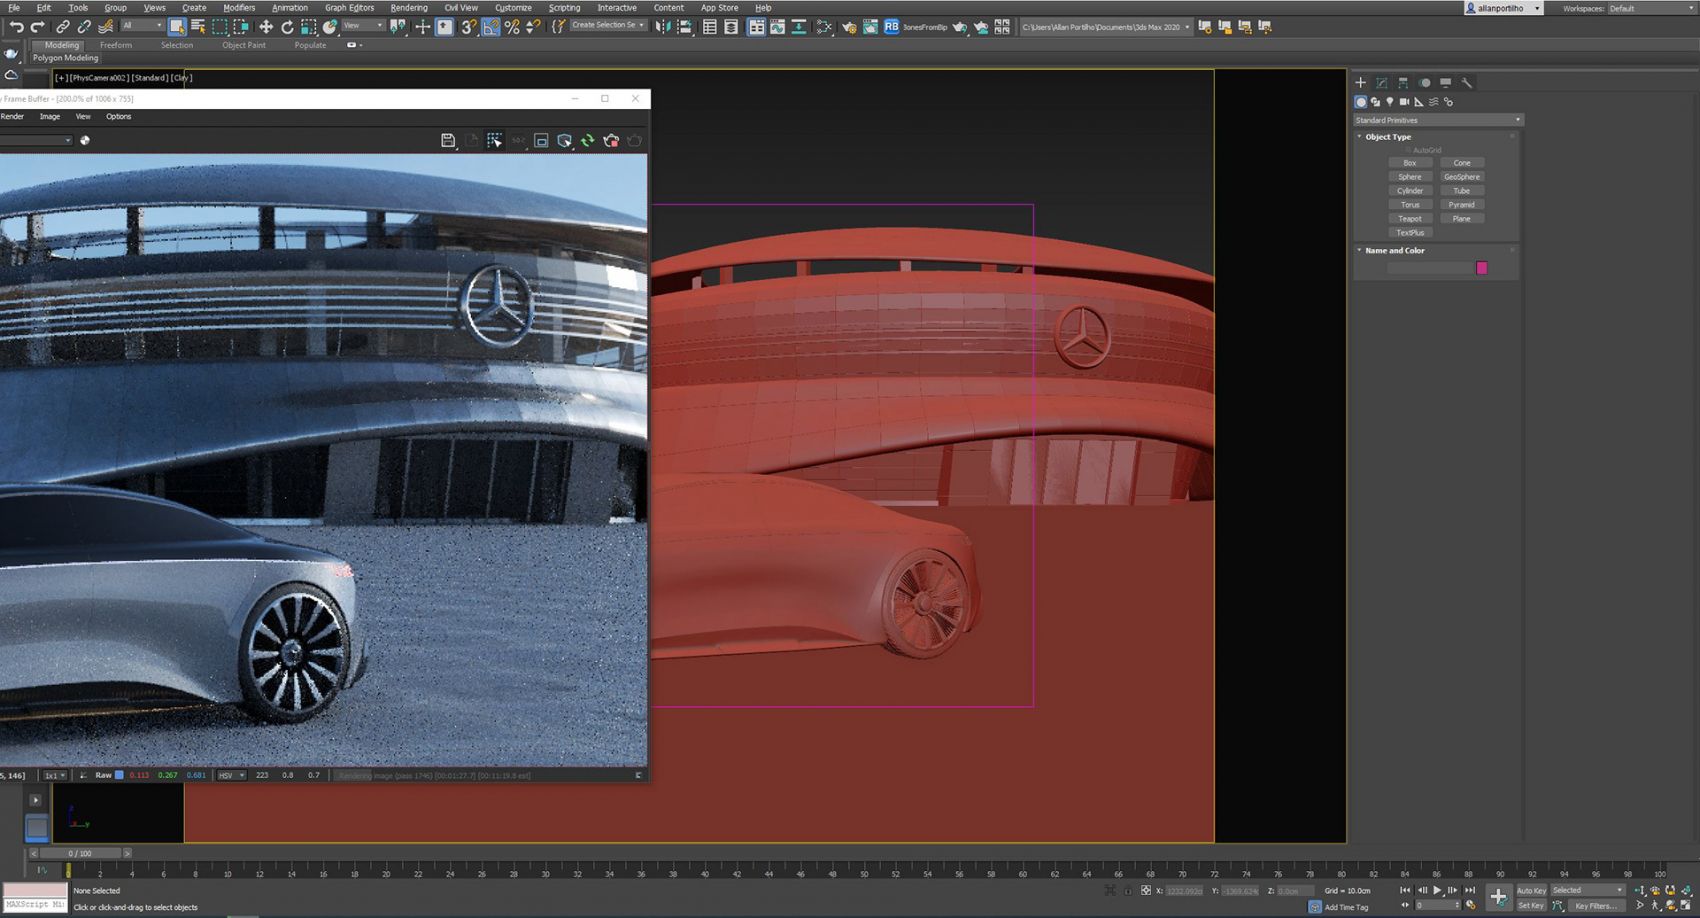Image resolution: width=1700 pixels, height=918 pixels.
Task: Toggle Set Key mode
Action: (1530, 906)
